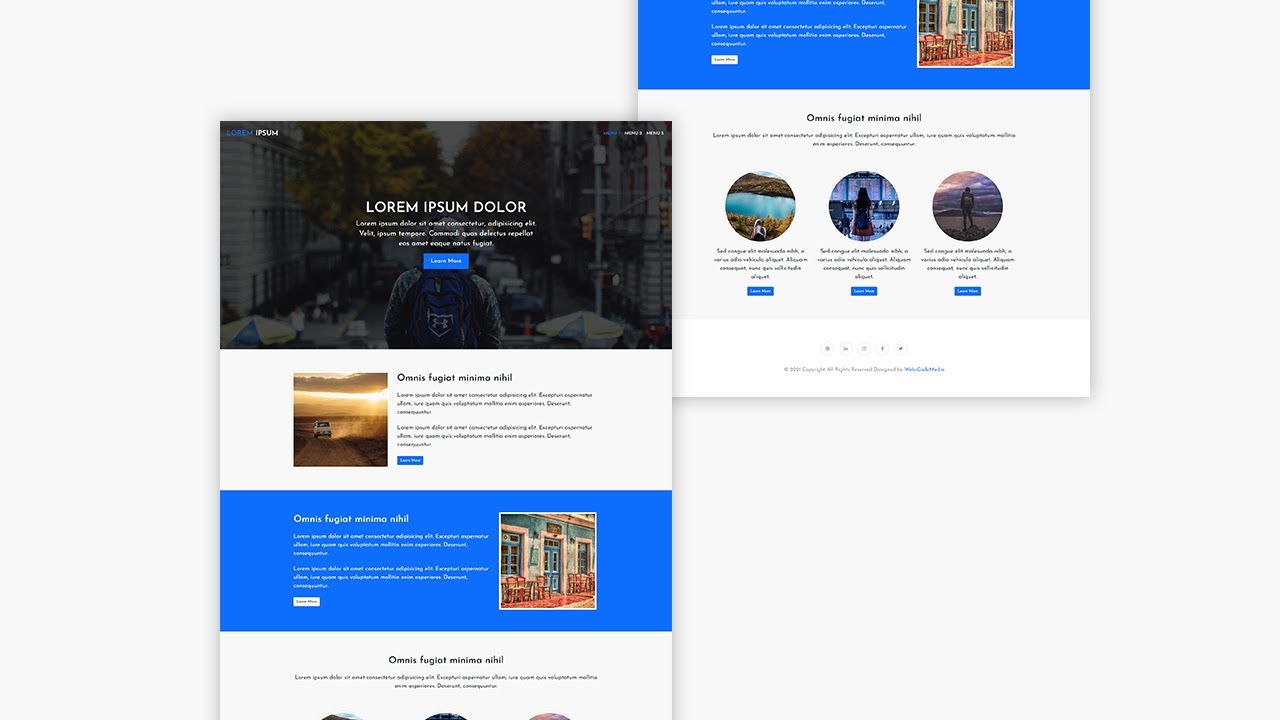
Task: Select MENU 2 in the navigation bar
Action: [x=633, y=133]
